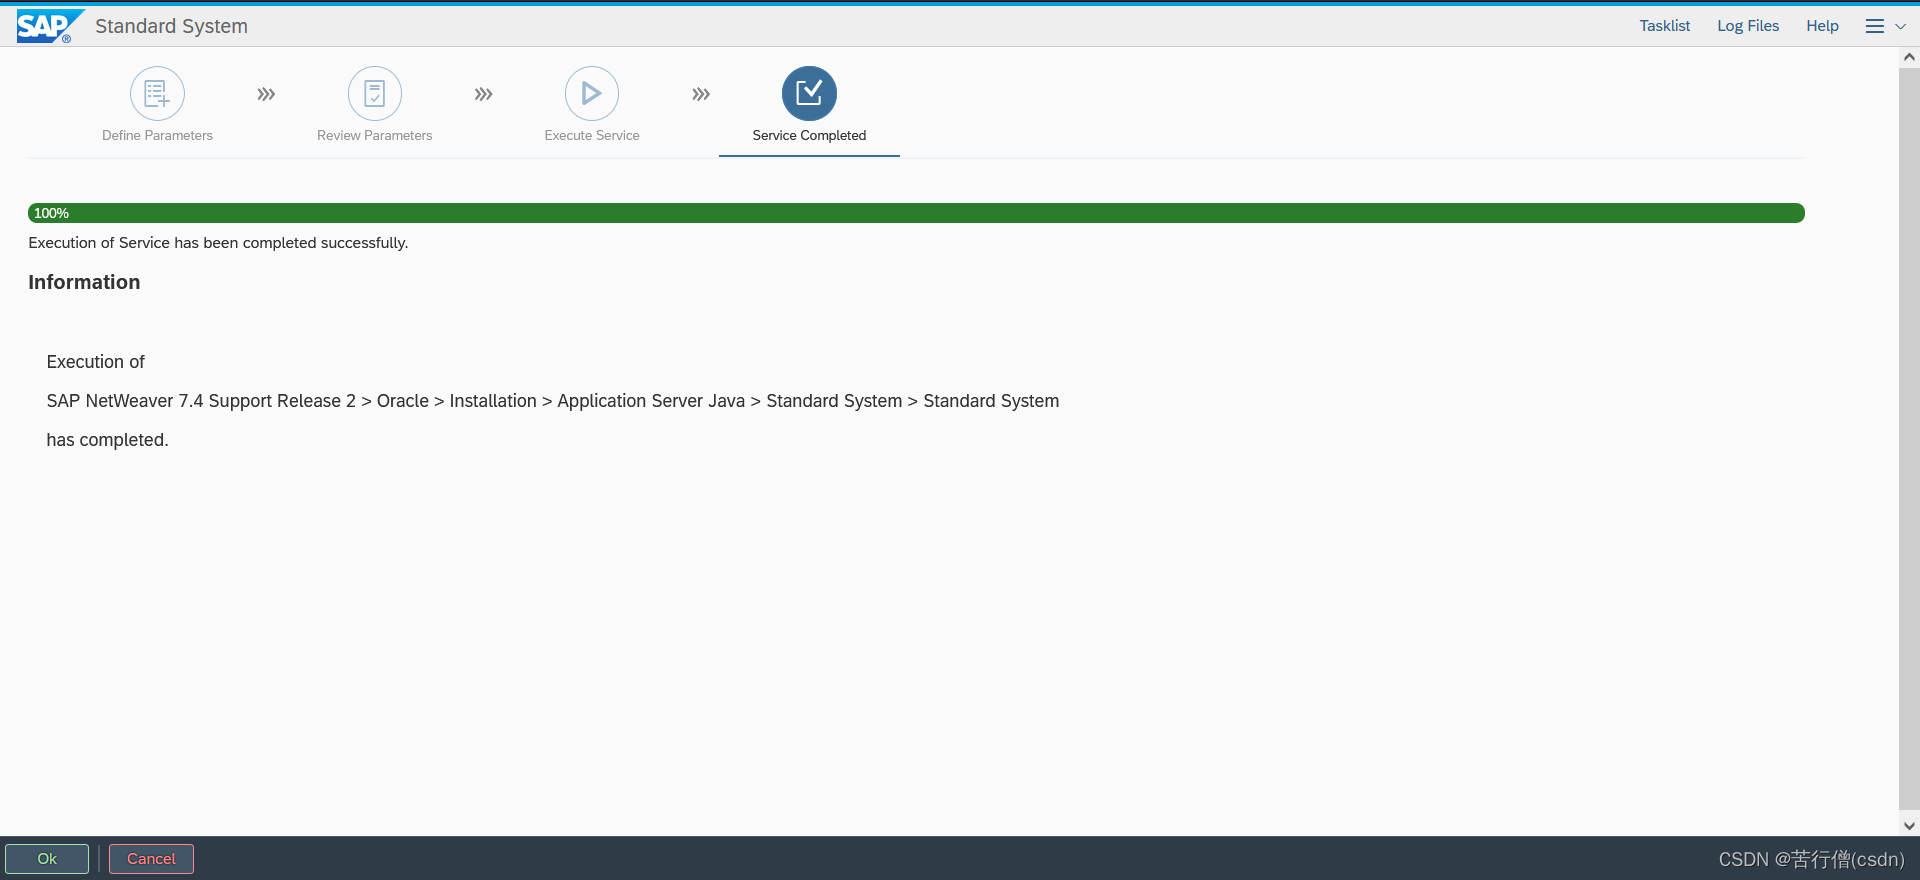1920x880 pixels.
Task: Expand the header menu dropdown chevron
Action: 1901,26
